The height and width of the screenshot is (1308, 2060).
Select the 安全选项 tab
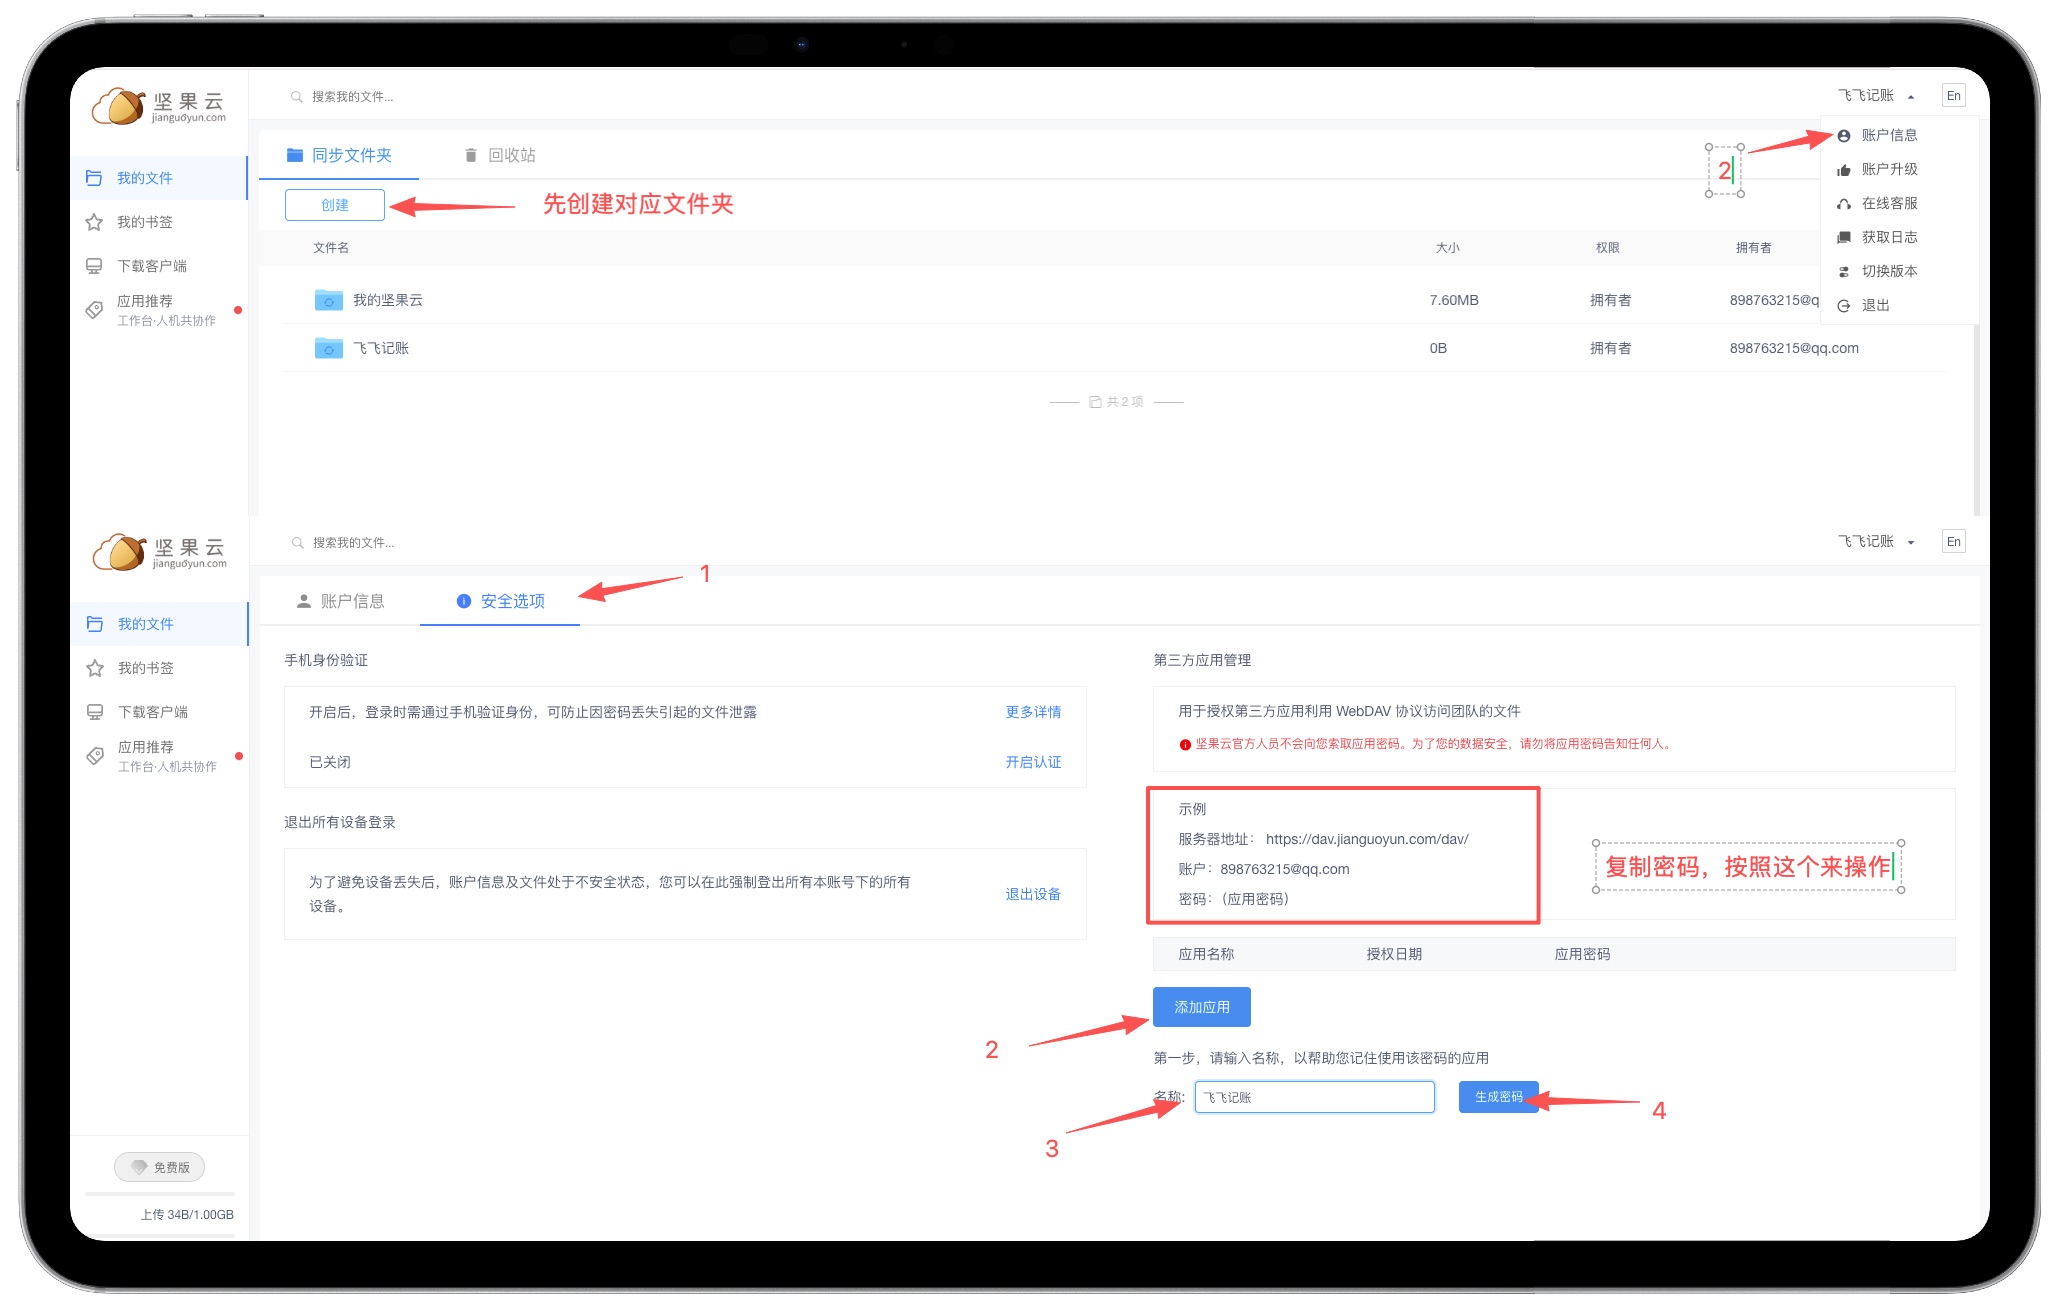(500, 601)
